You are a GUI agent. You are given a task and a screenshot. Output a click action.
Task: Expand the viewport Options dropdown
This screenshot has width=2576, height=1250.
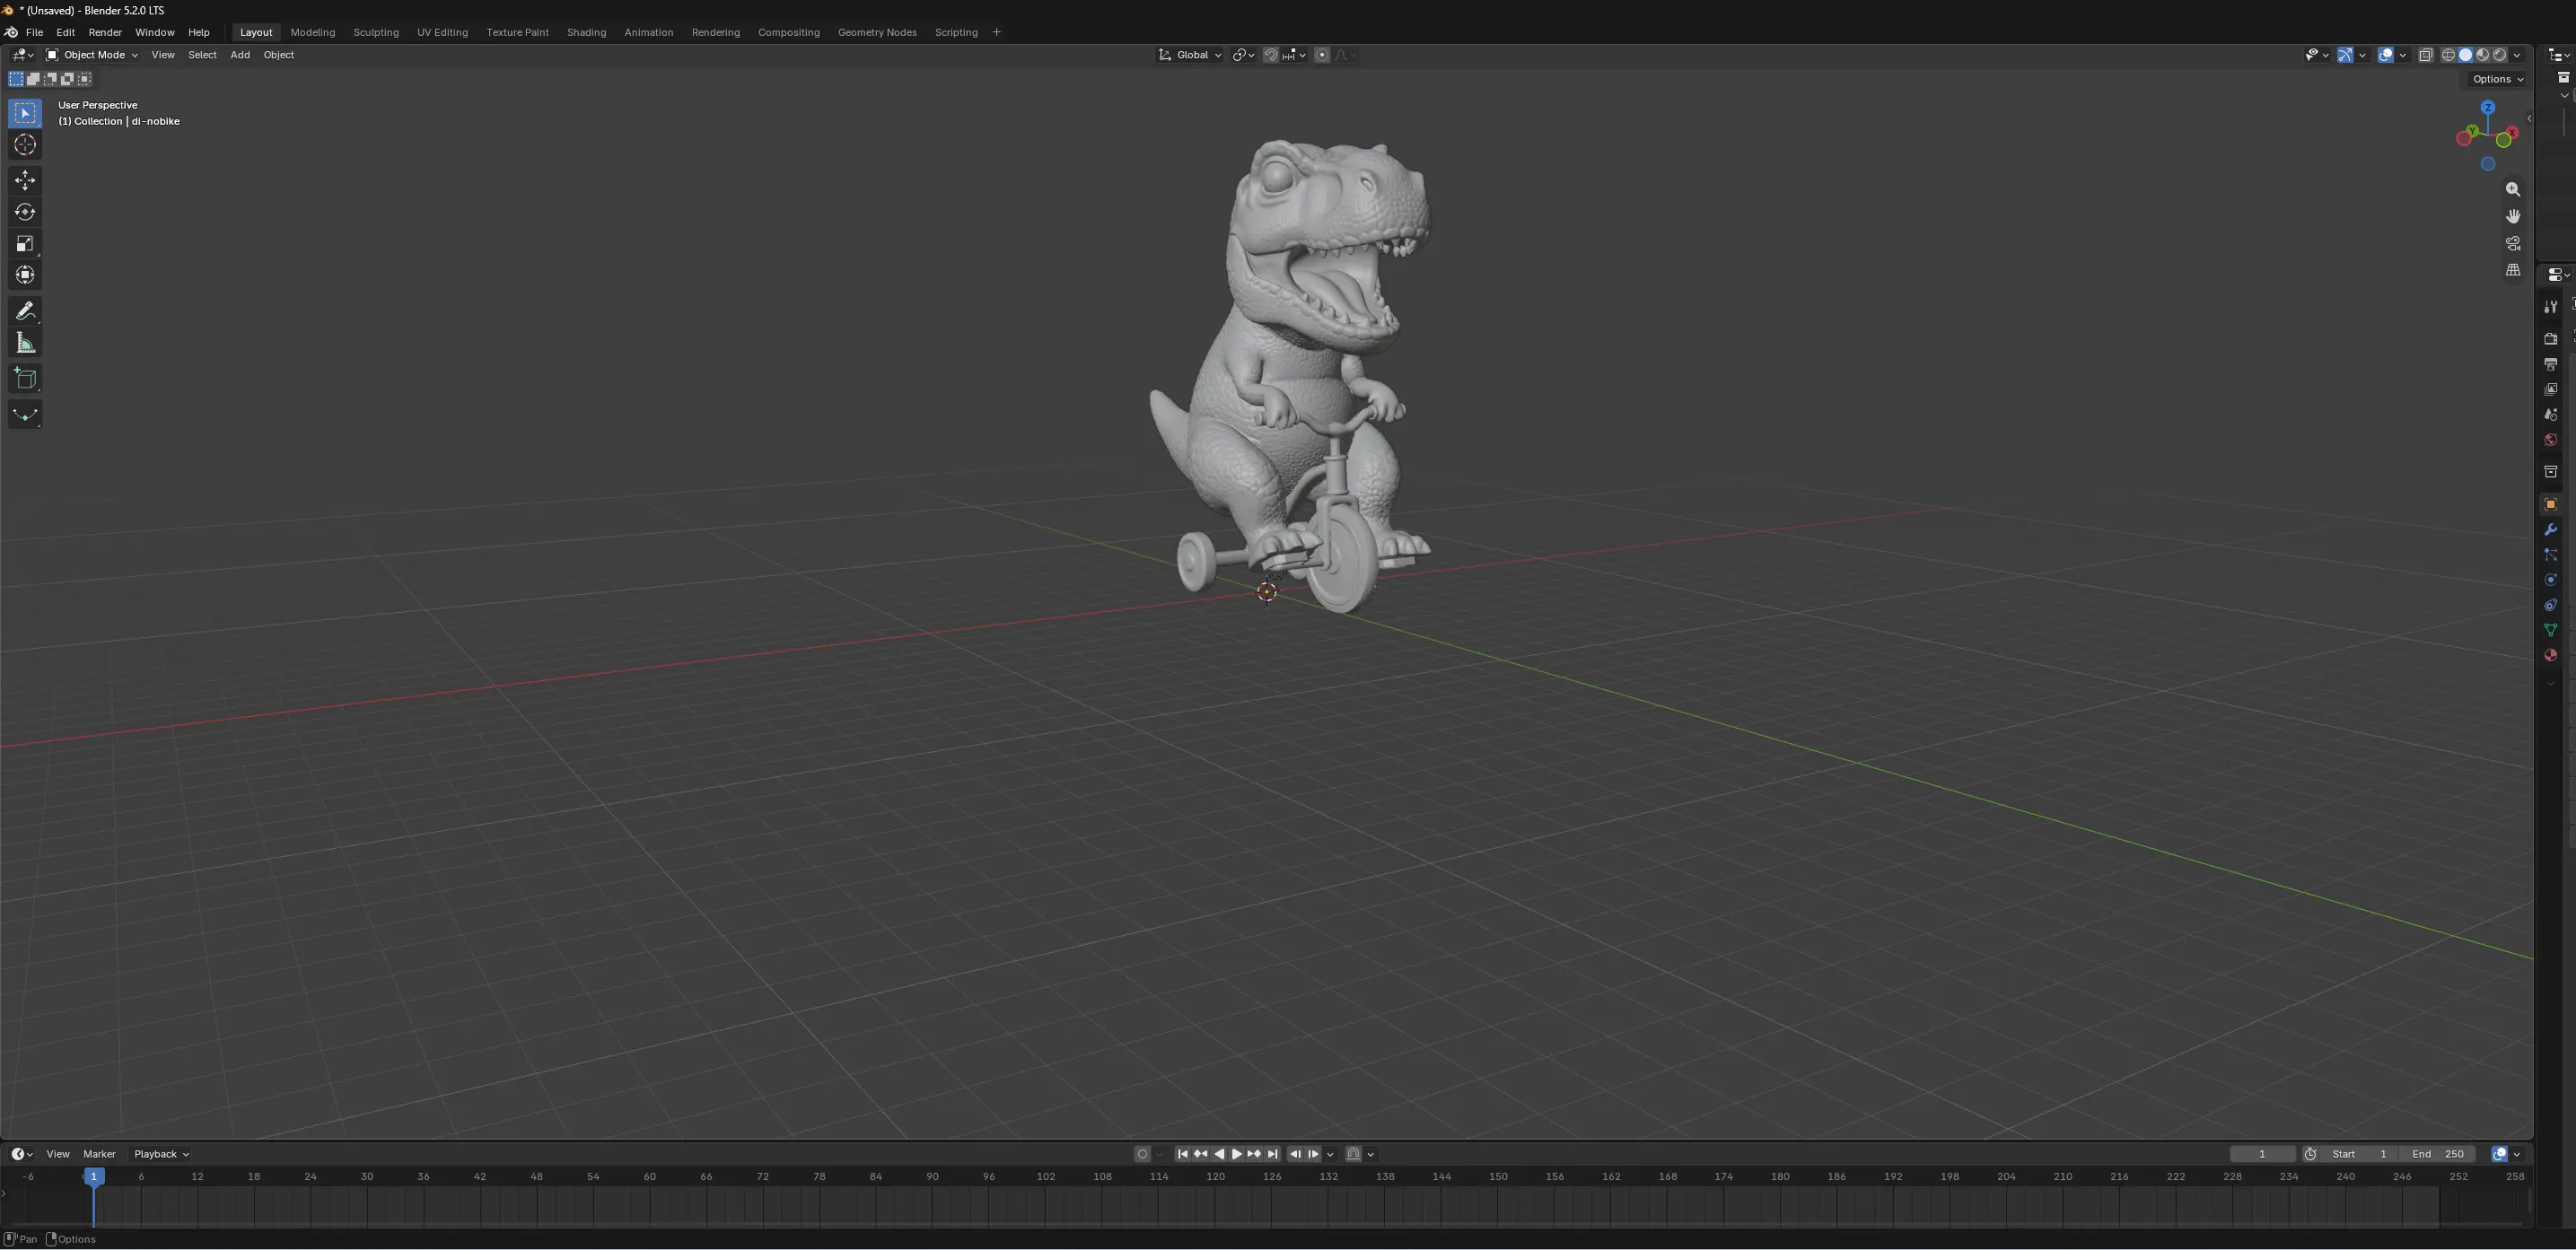(2497, 79)
